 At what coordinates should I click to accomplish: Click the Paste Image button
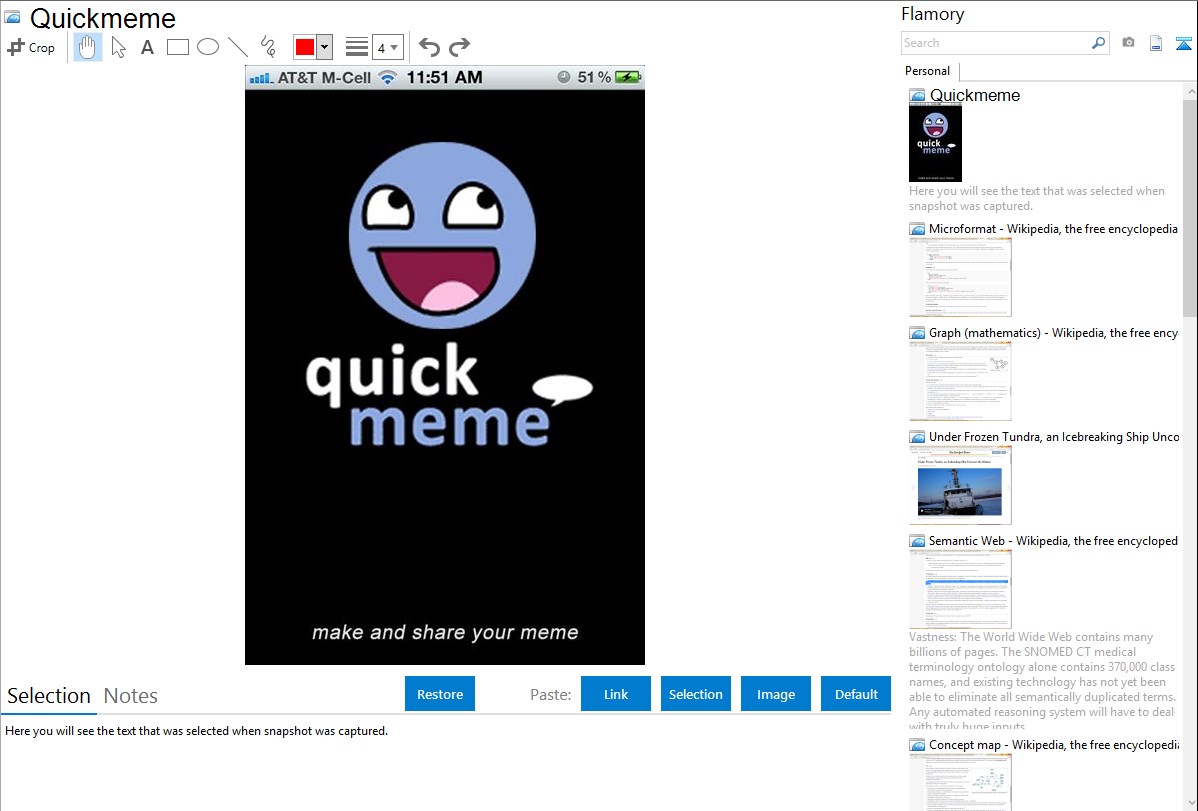click(776, 694)
